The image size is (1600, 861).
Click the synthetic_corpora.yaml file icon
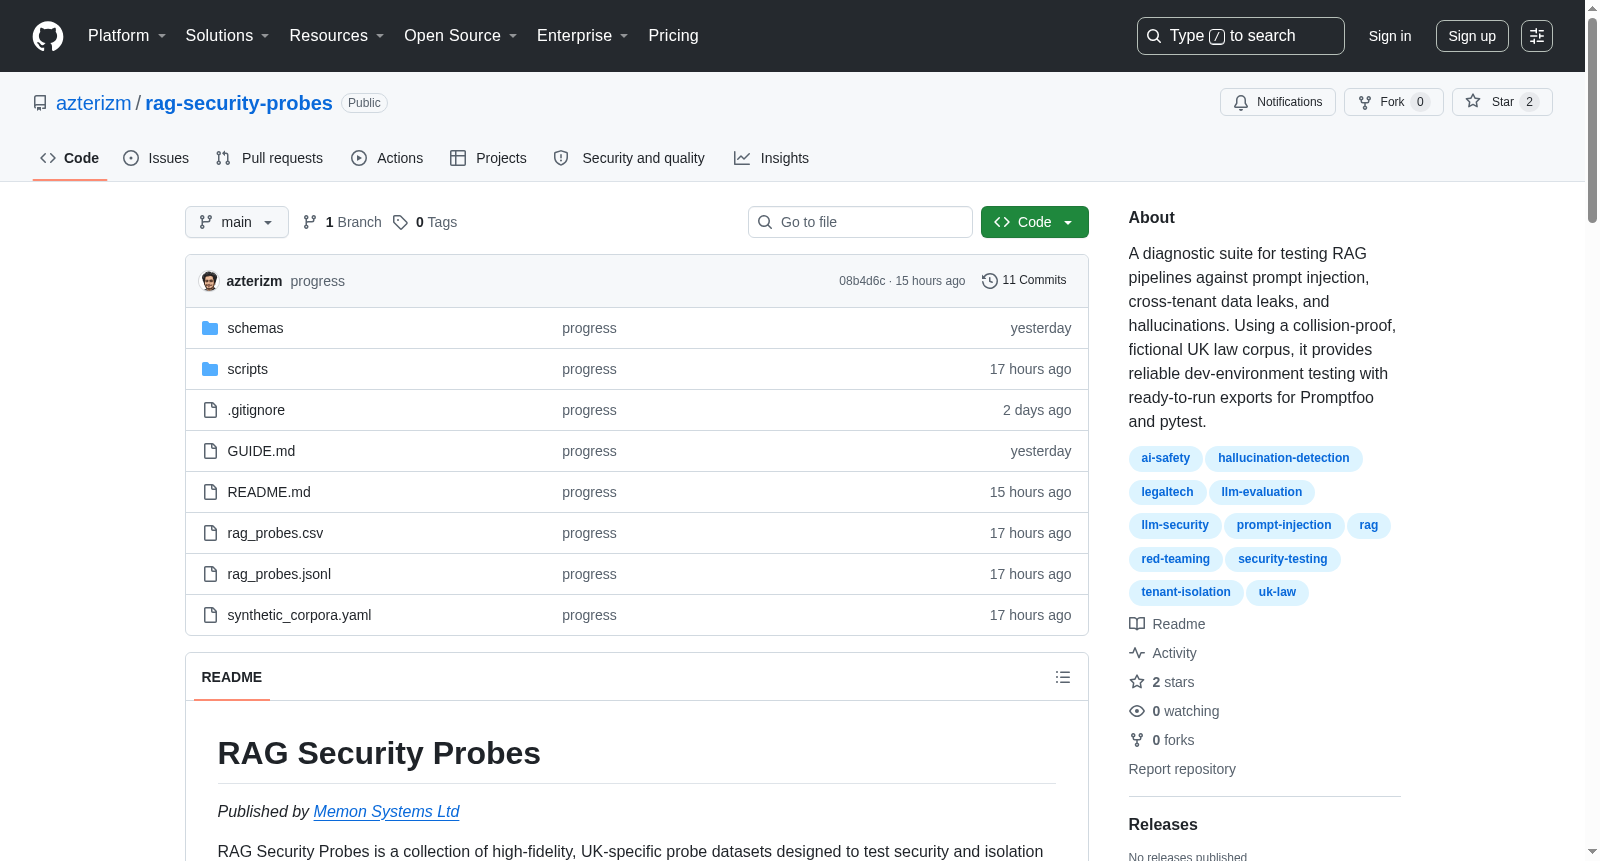tap(210, 615)
